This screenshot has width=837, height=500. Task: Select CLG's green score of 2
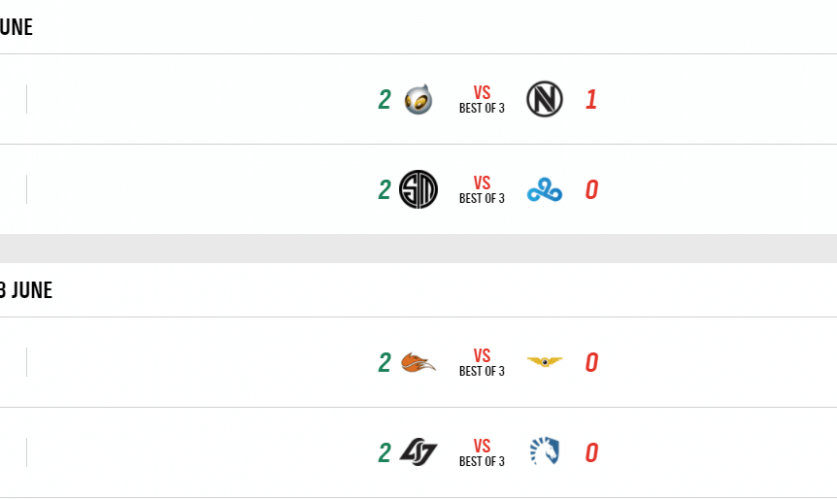click(384, 452)
